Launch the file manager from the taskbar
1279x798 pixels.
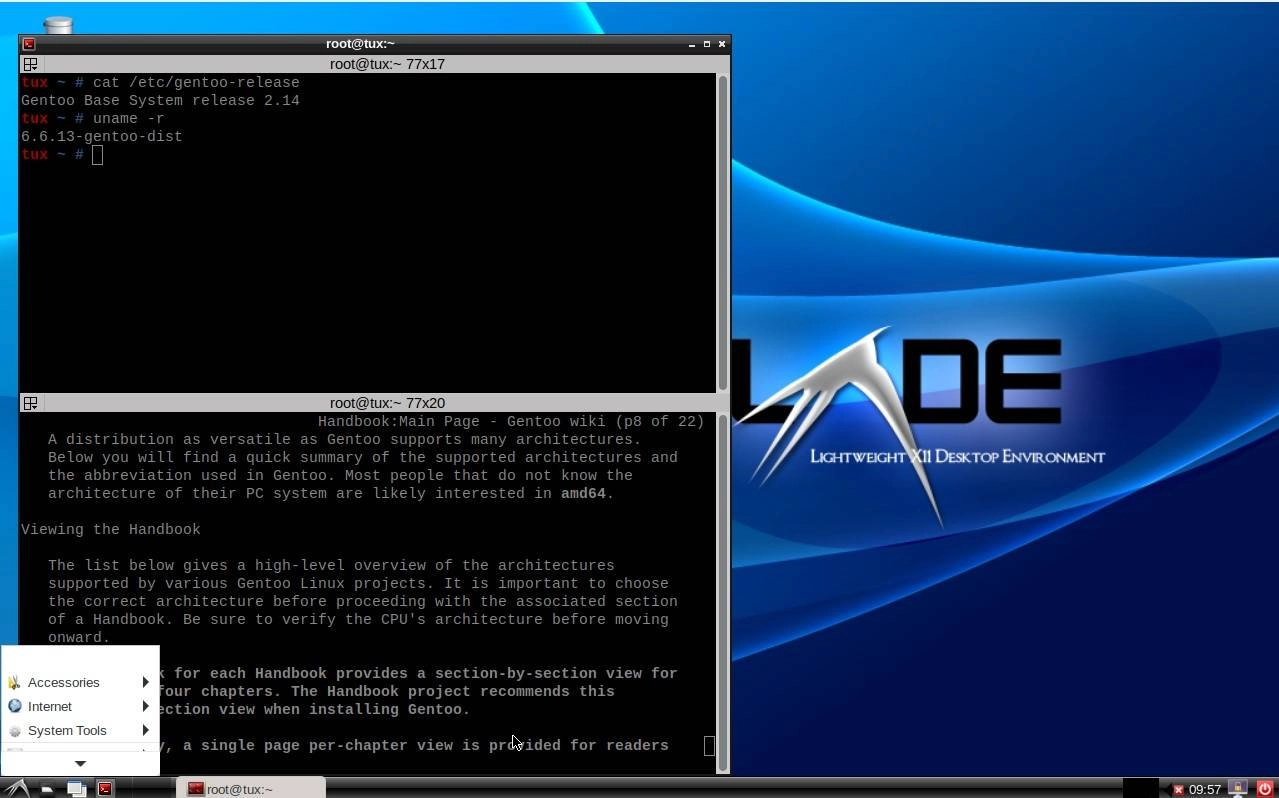(x=47, y=789)
